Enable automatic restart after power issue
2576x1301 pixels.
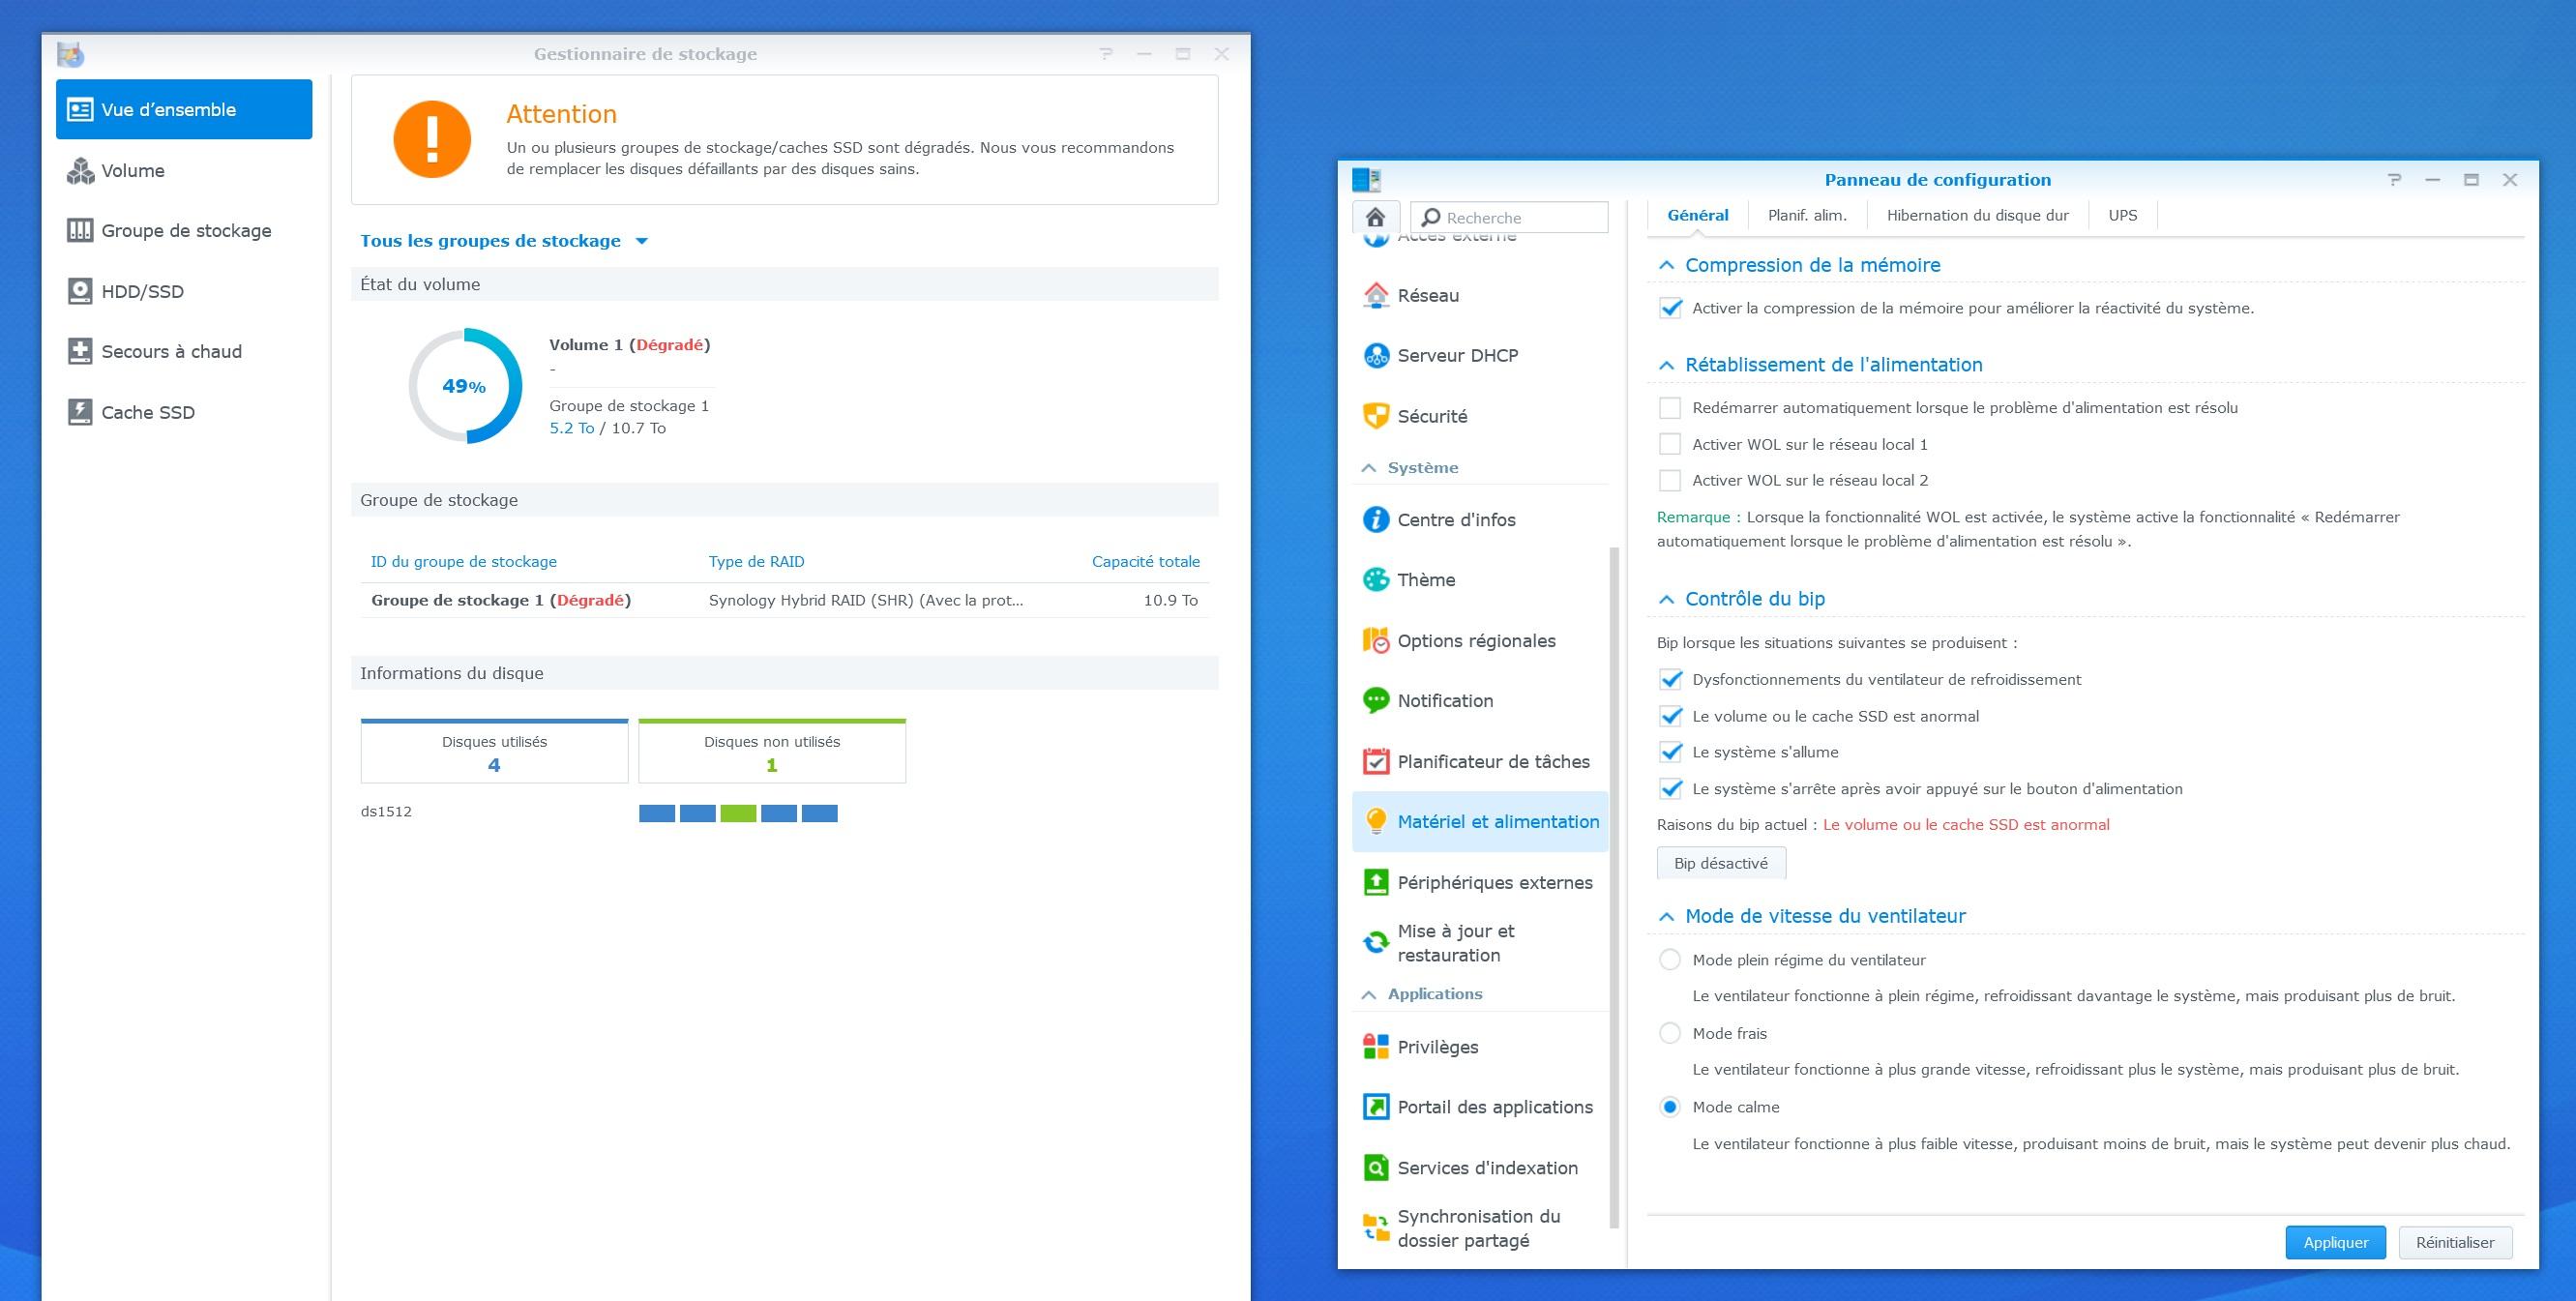pyautogui.click(x=1670, y=408)
